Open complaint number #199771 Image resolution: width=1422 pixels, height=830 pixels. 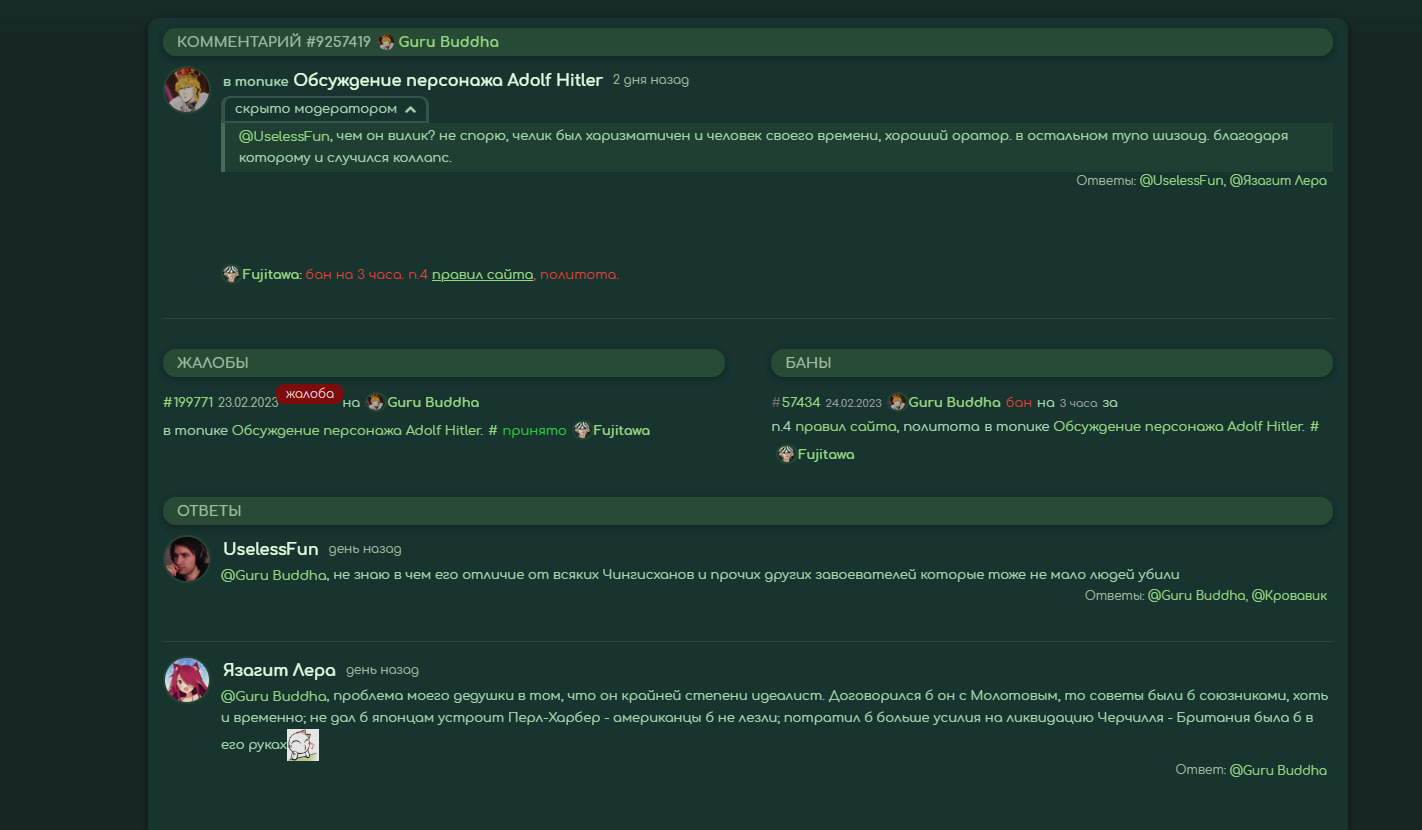[188, 402]
